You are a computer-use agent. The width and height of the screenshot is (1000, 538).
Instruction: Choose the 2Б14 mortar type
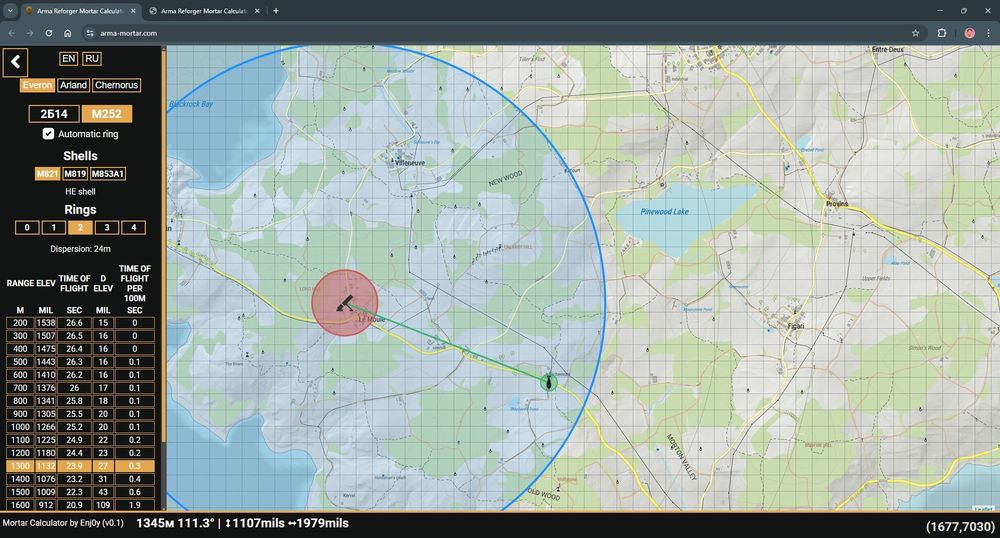click(54, 114)
